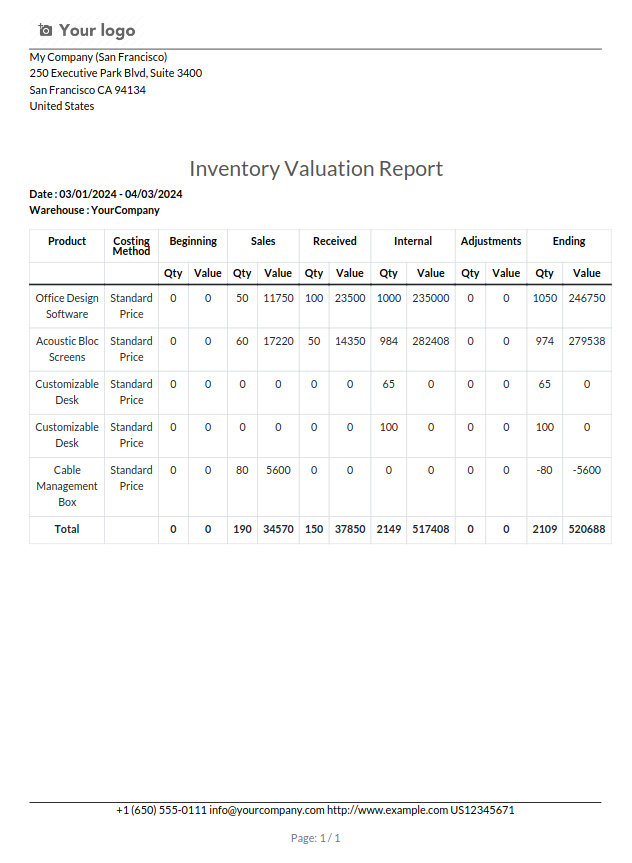Click the Internal column header
Viewport: 632px width, 863px height.
(x=413, y=241)
